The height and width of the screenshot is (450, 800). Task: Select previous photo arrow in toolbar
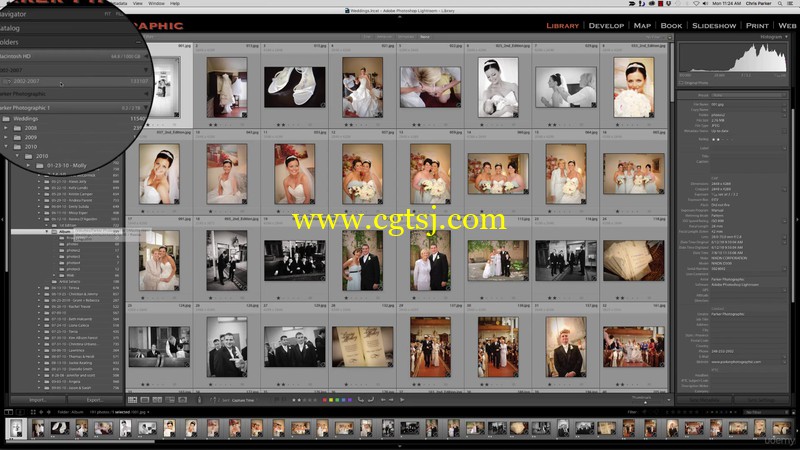(x=383, y=400)
